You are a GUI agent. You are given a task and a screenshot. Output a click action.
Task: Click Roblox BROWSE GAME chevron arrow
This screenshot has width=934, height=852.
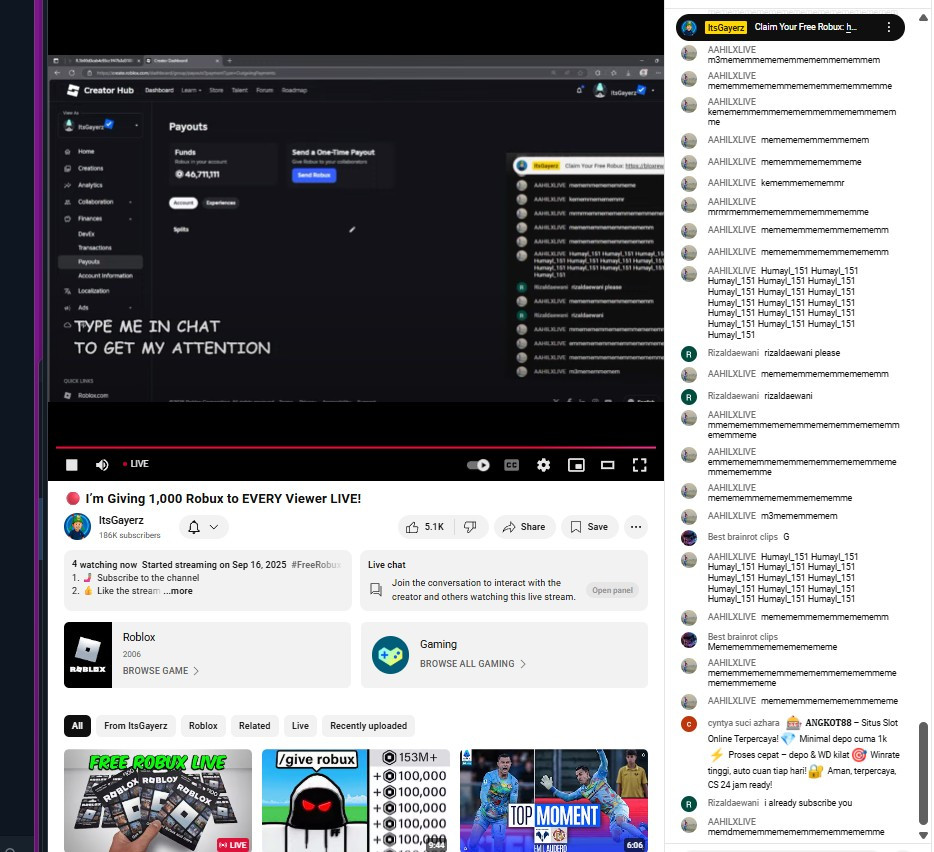(x=196, y=671)
